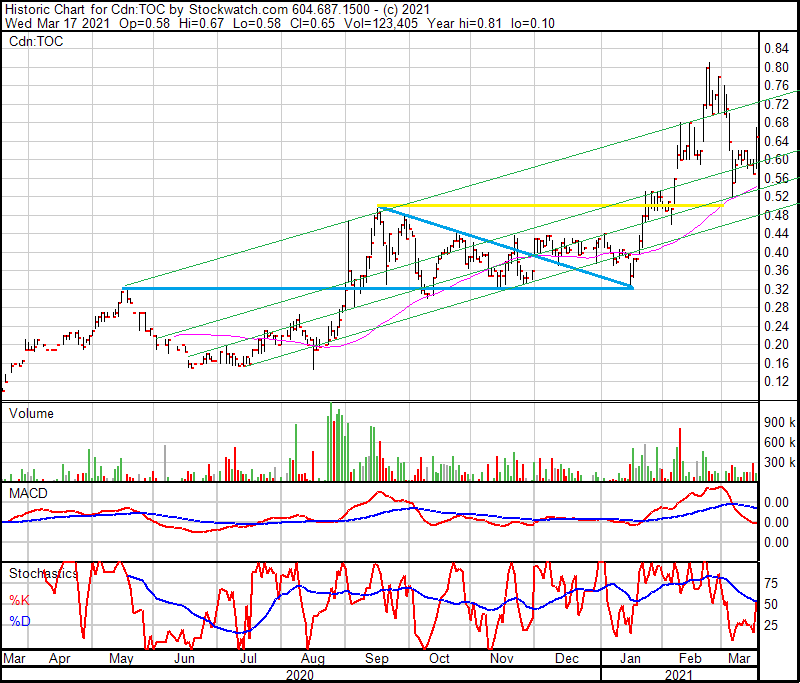Click the 2020 year label
Image resolution: width=800 pixels, height=683 pixels.
coord(300,675)
